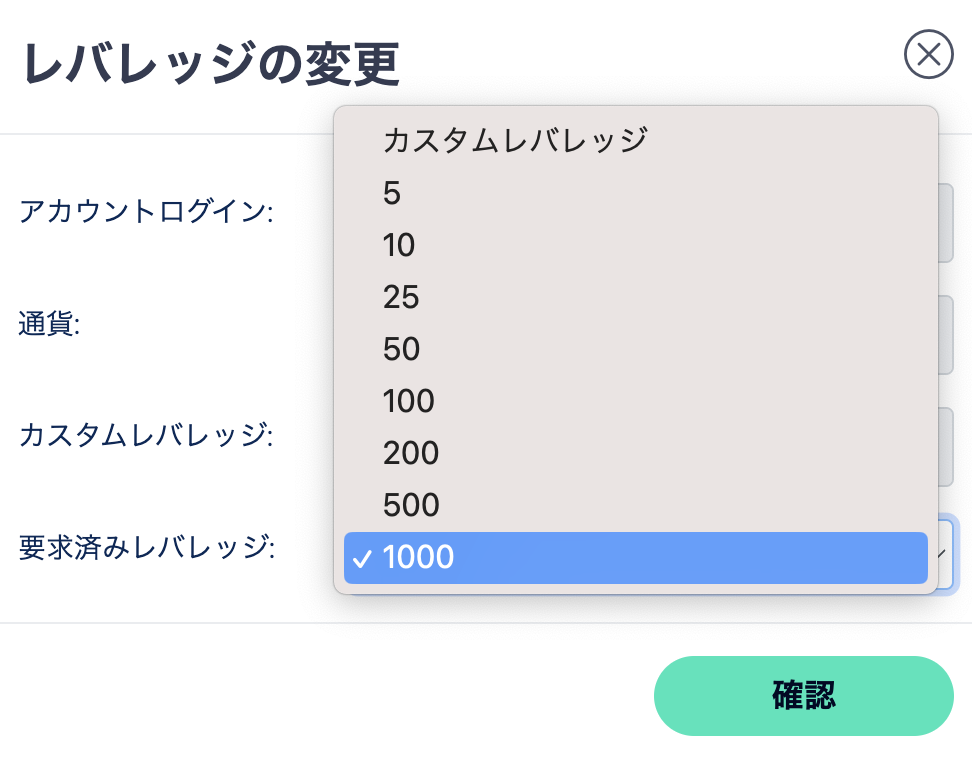Click the 要求済みレバレッジ label

pyautogui.click(x=146, y=547)
